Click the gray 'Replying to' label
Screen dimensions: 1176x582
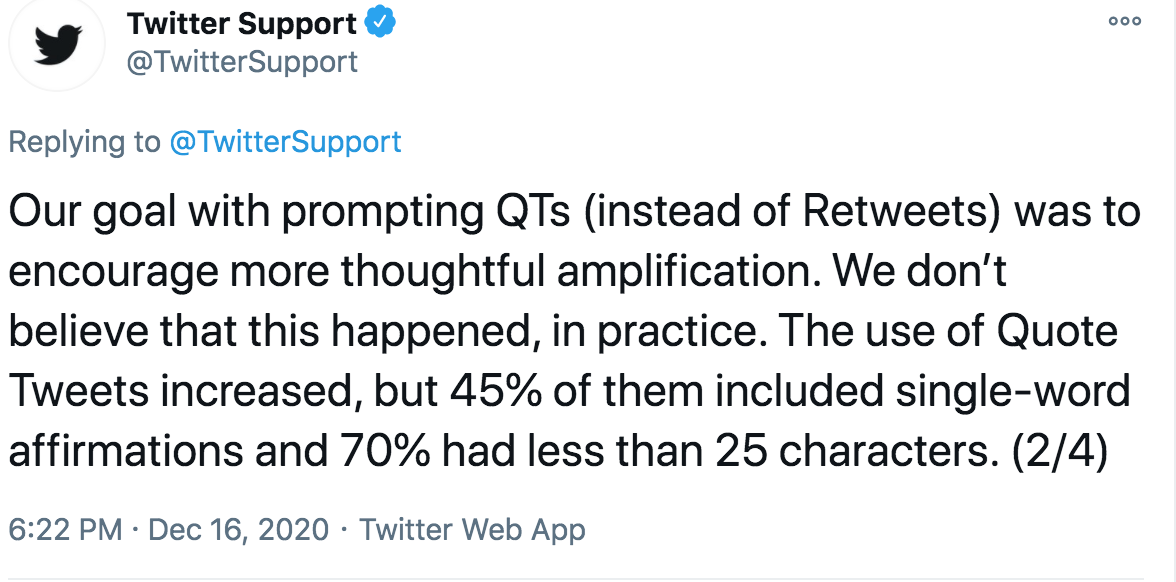click(x=85, y=142)
